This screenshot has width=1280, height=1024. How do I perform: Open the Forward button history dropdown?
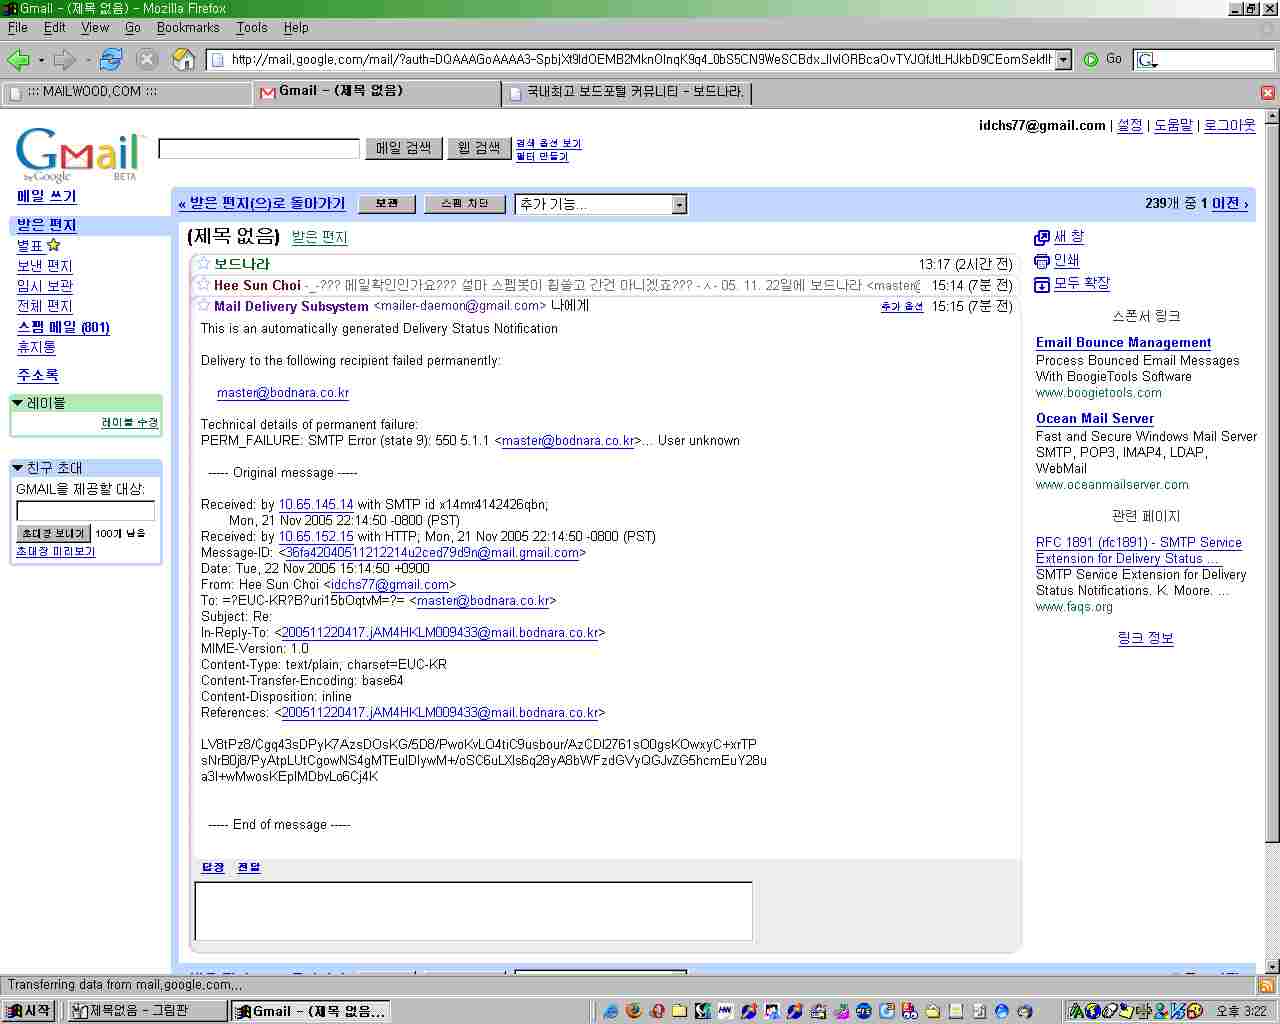pos(88,60)
